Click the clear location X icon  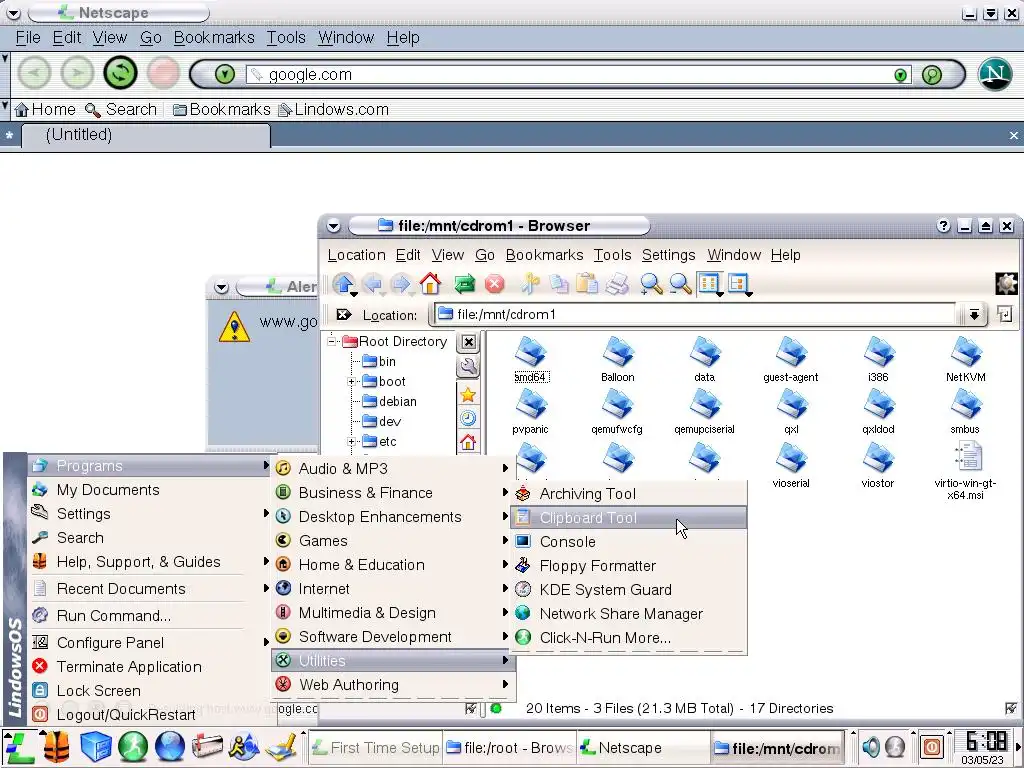(x=344, y=315)
